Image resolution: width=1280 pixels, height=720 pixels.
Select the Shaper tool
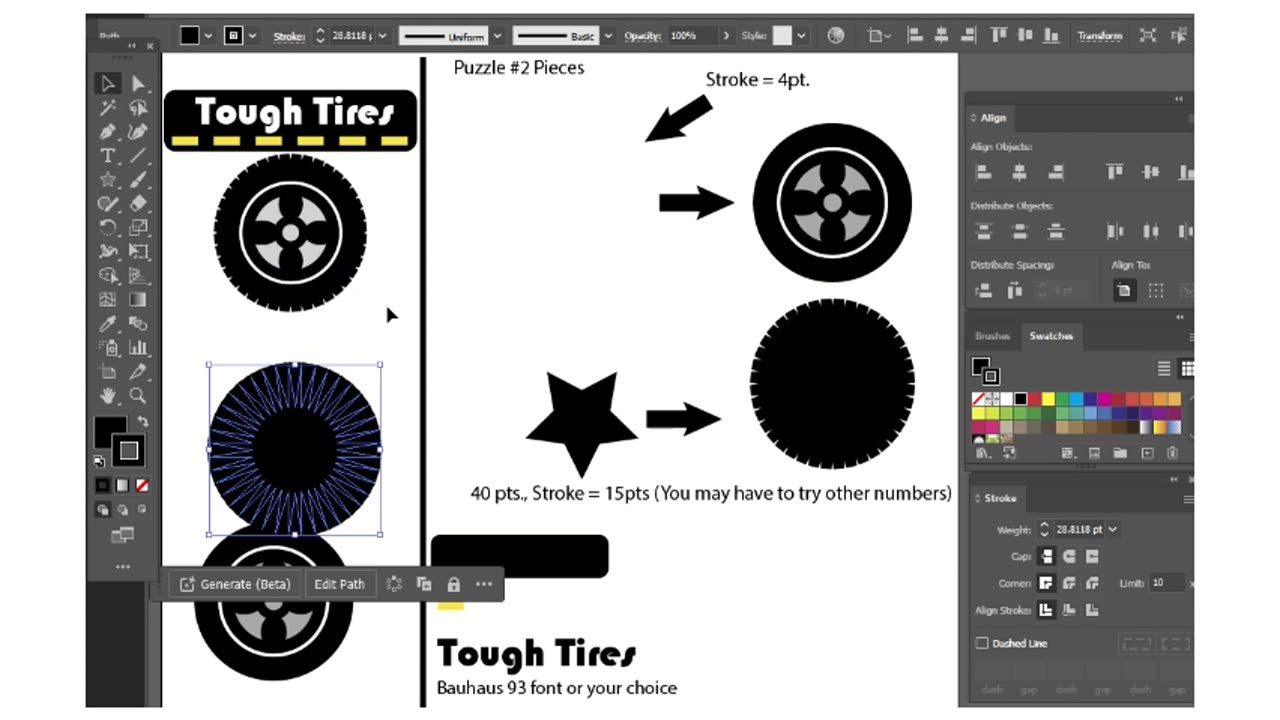coord(108,203)
